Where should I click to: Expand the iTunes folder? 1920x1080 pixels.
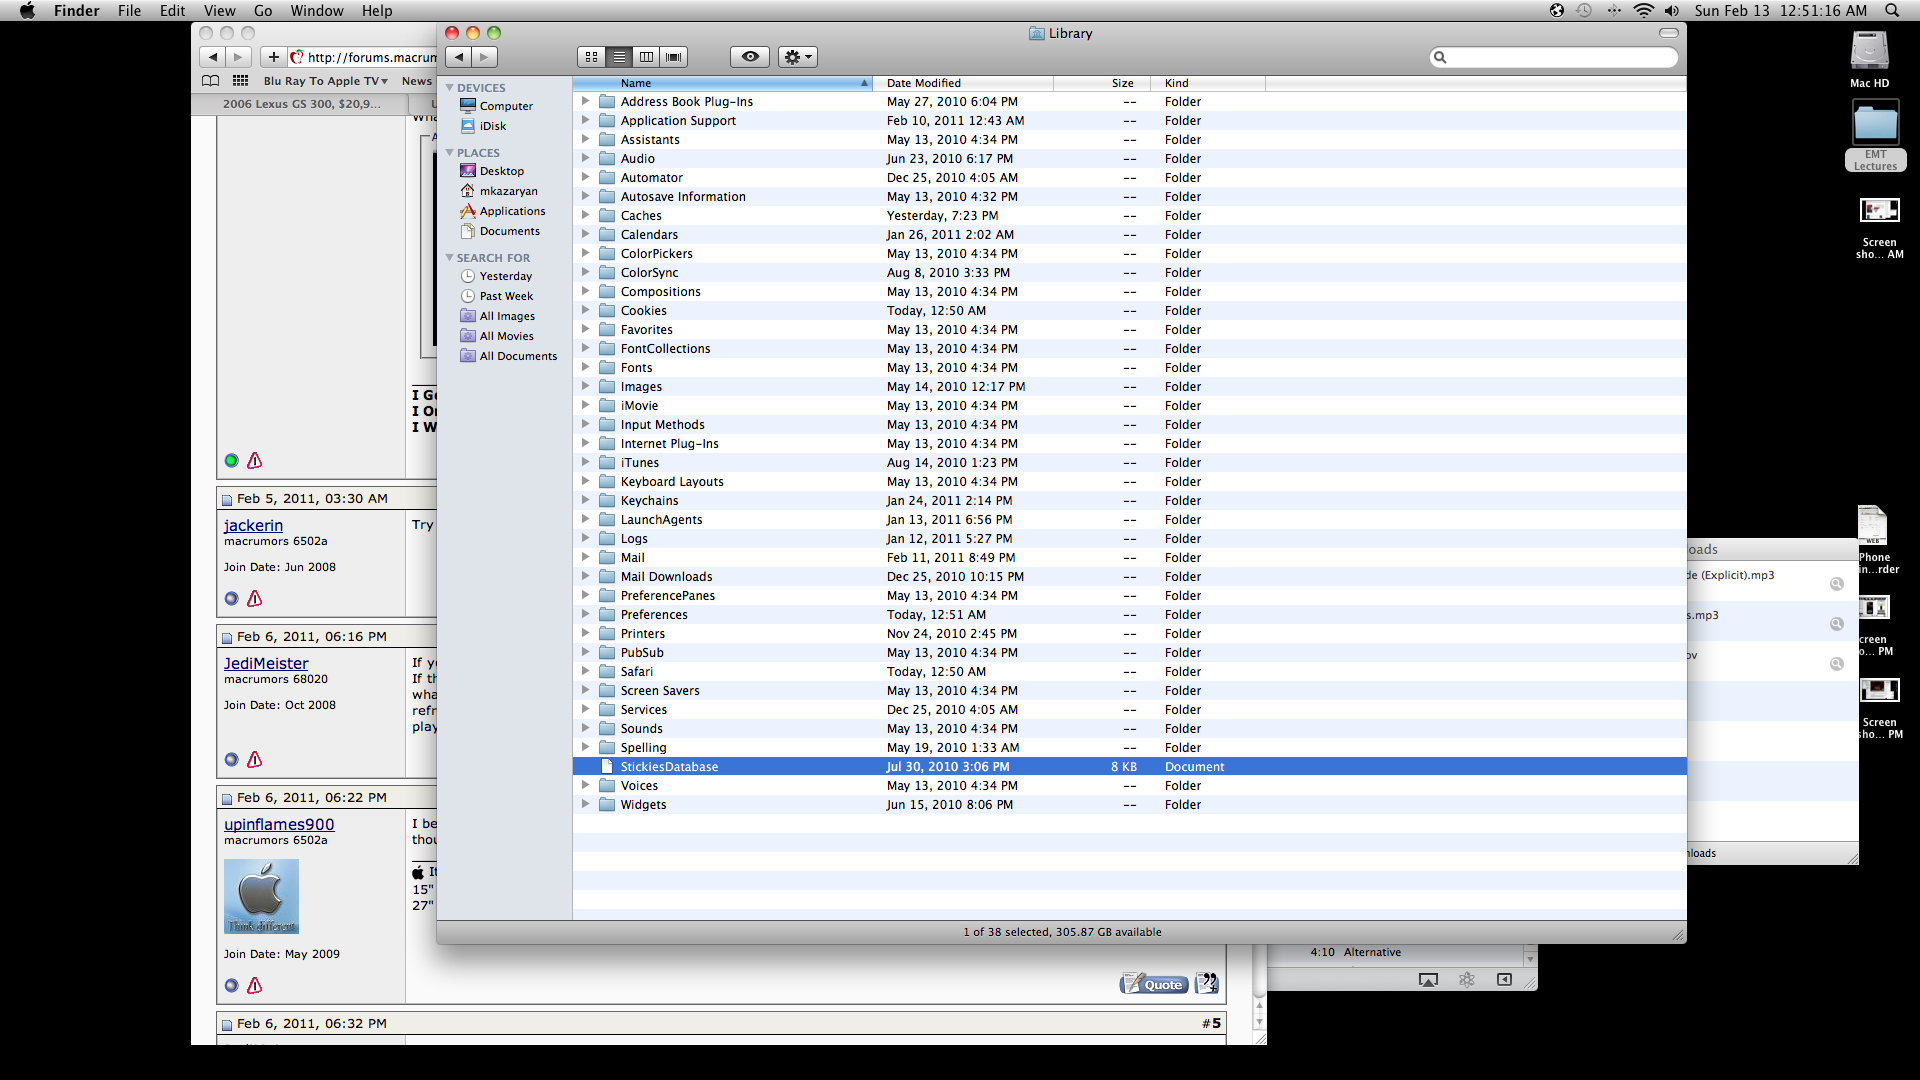point(585,462)
